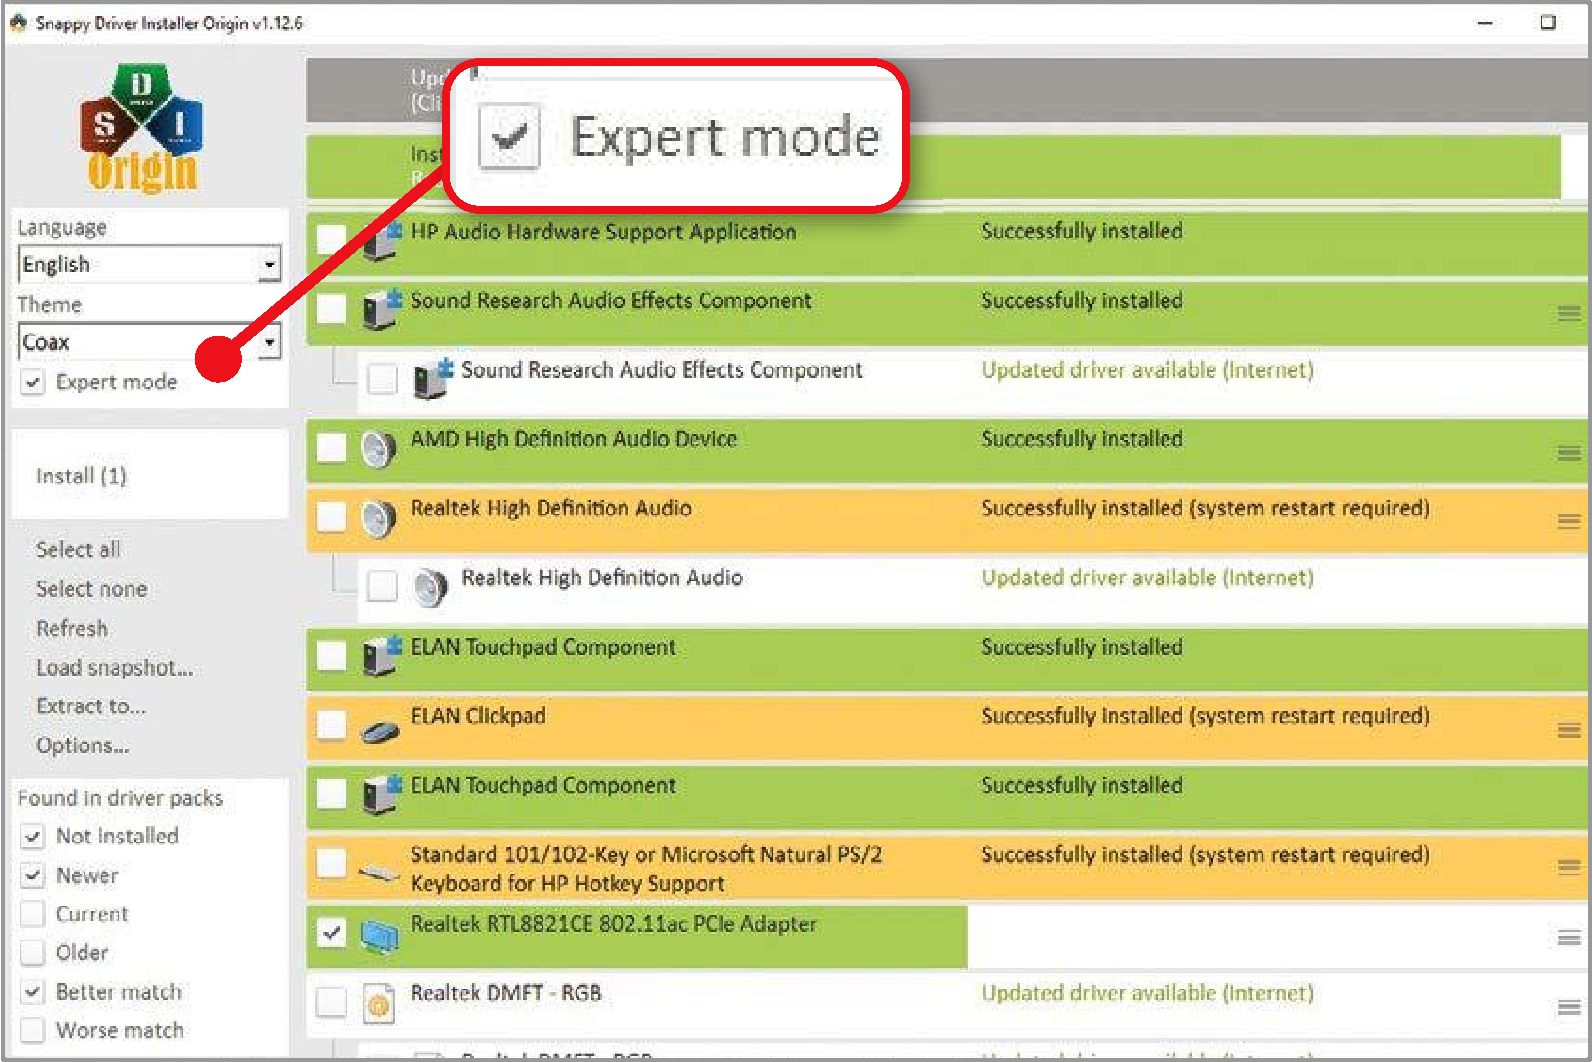Click the Coax theme combo box
Screen dimensions: 1592x1062
click(149, 342)
